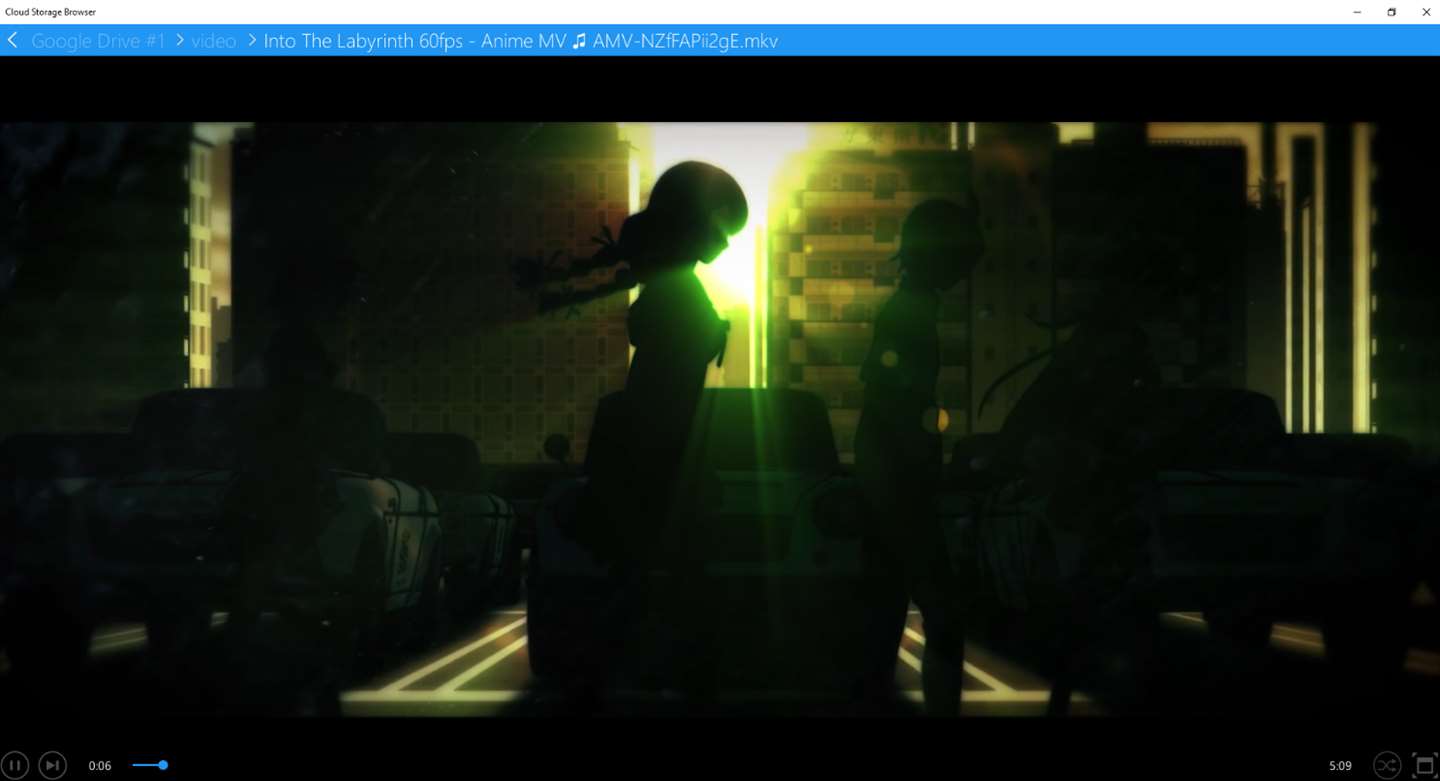
Task: Enter fullscreen video mode
Action: pos(1425,766)
